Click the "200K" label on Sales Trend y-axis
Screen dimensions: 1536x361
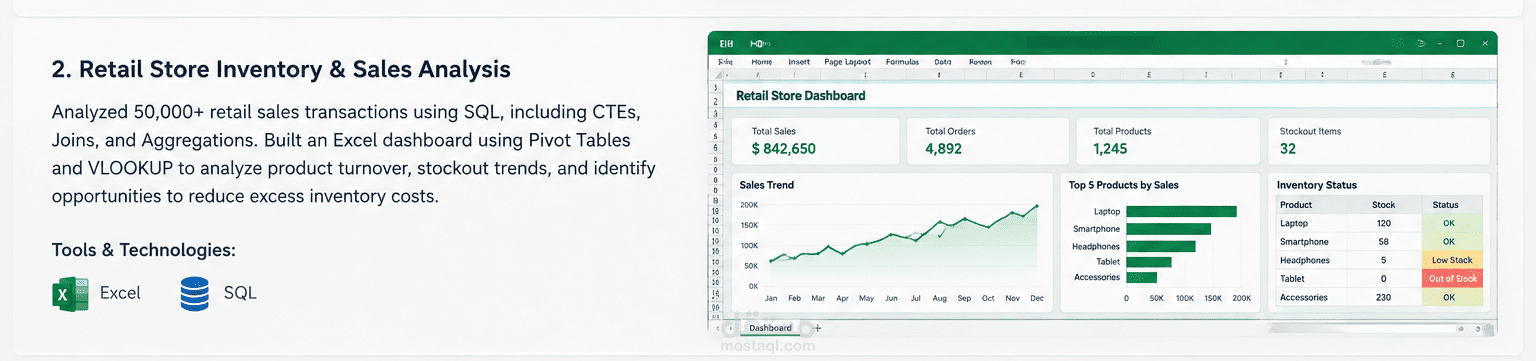tap(749, 204)
